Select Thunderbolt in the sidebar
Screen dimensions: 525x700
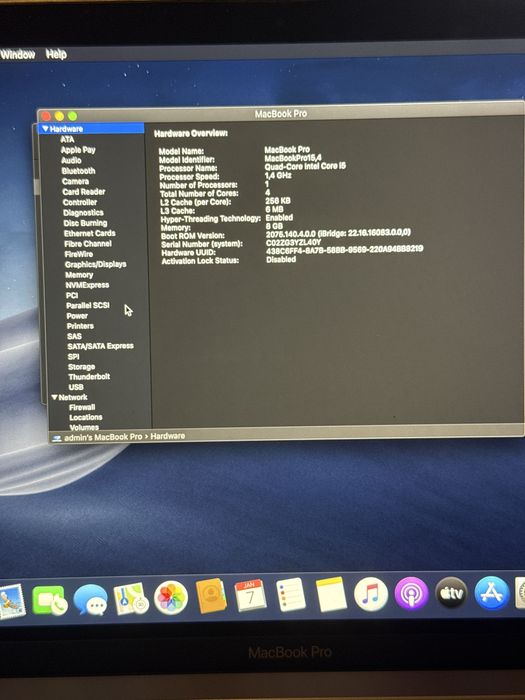89,376
